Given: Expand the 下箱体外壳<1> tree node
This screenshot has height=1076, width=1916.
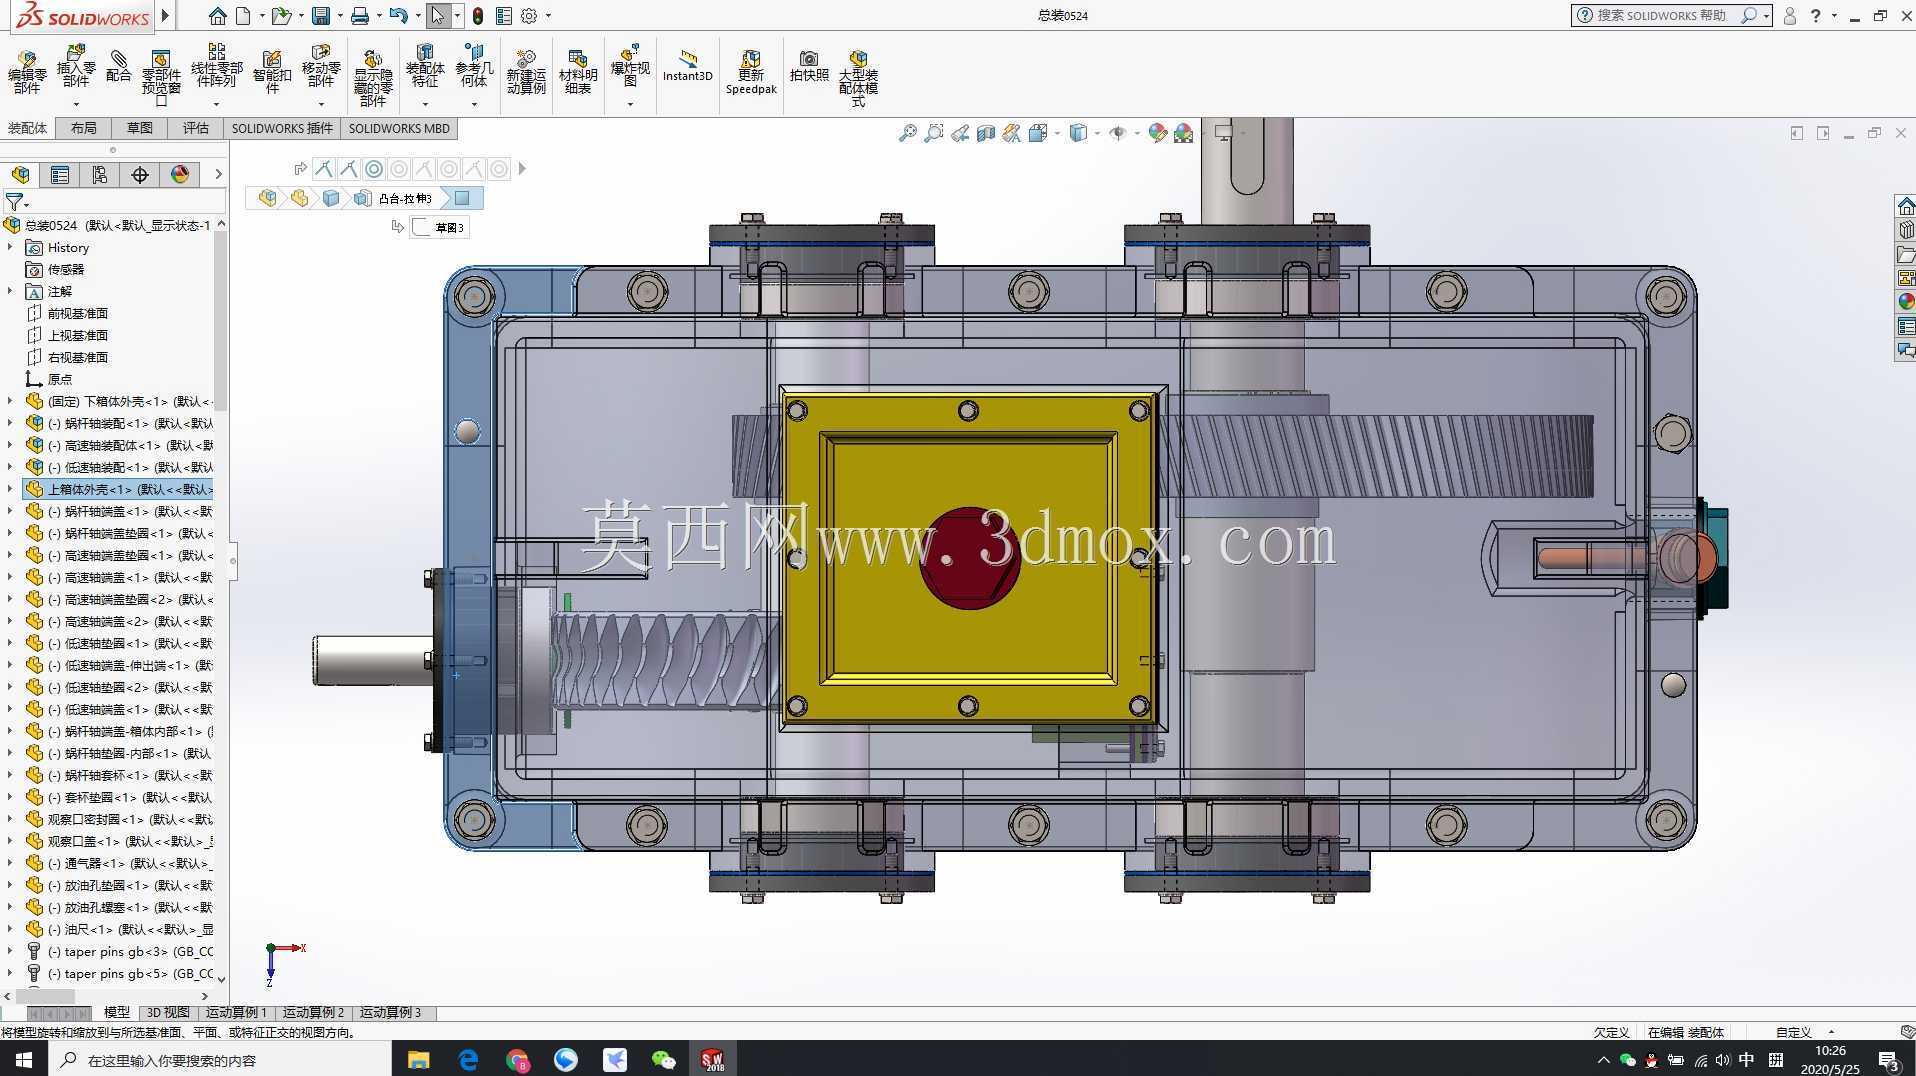Looking at the screenshot, I should pyautogui.click(x=10, y=401).
